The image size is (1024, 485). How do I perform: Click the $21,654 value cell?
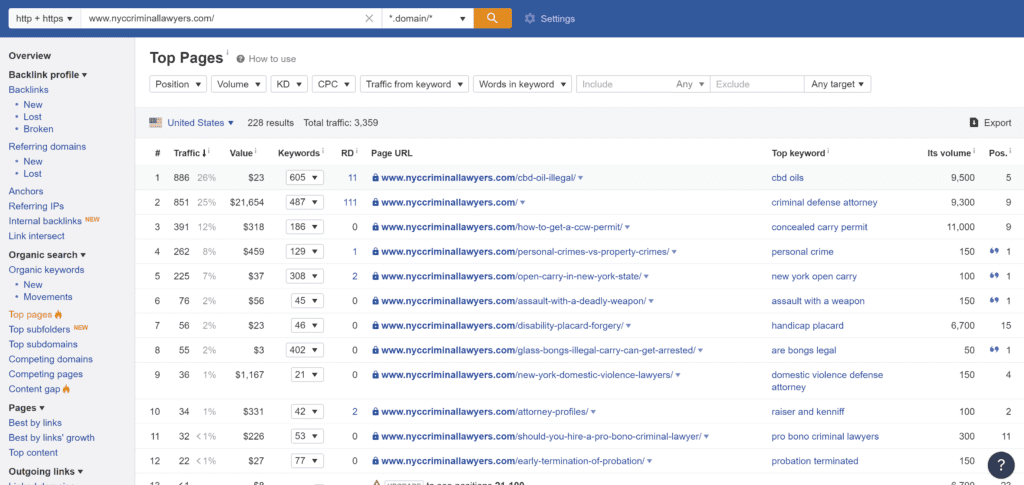pos(247,202)
